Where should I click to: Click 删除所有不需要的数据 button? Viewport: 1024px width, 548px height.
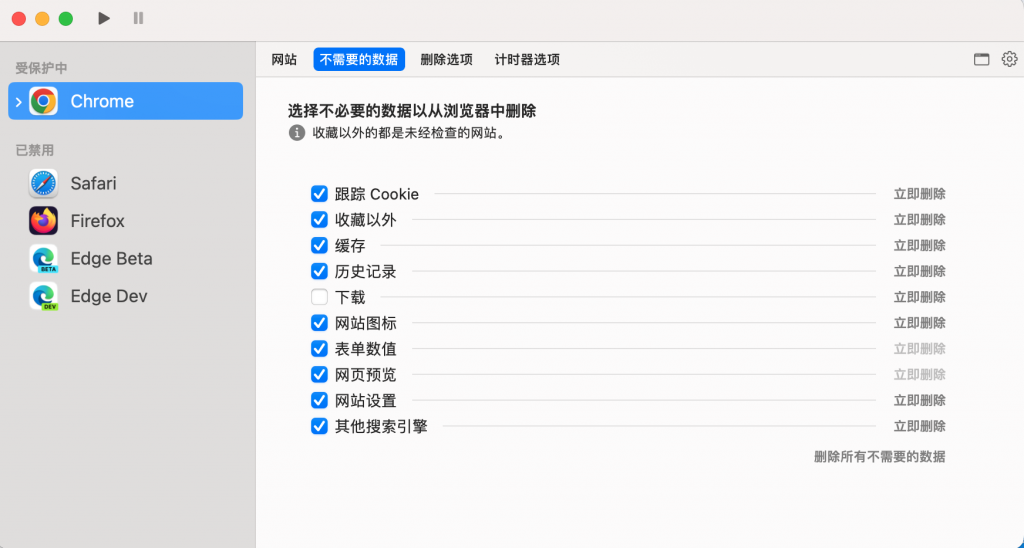coord(880,457)
